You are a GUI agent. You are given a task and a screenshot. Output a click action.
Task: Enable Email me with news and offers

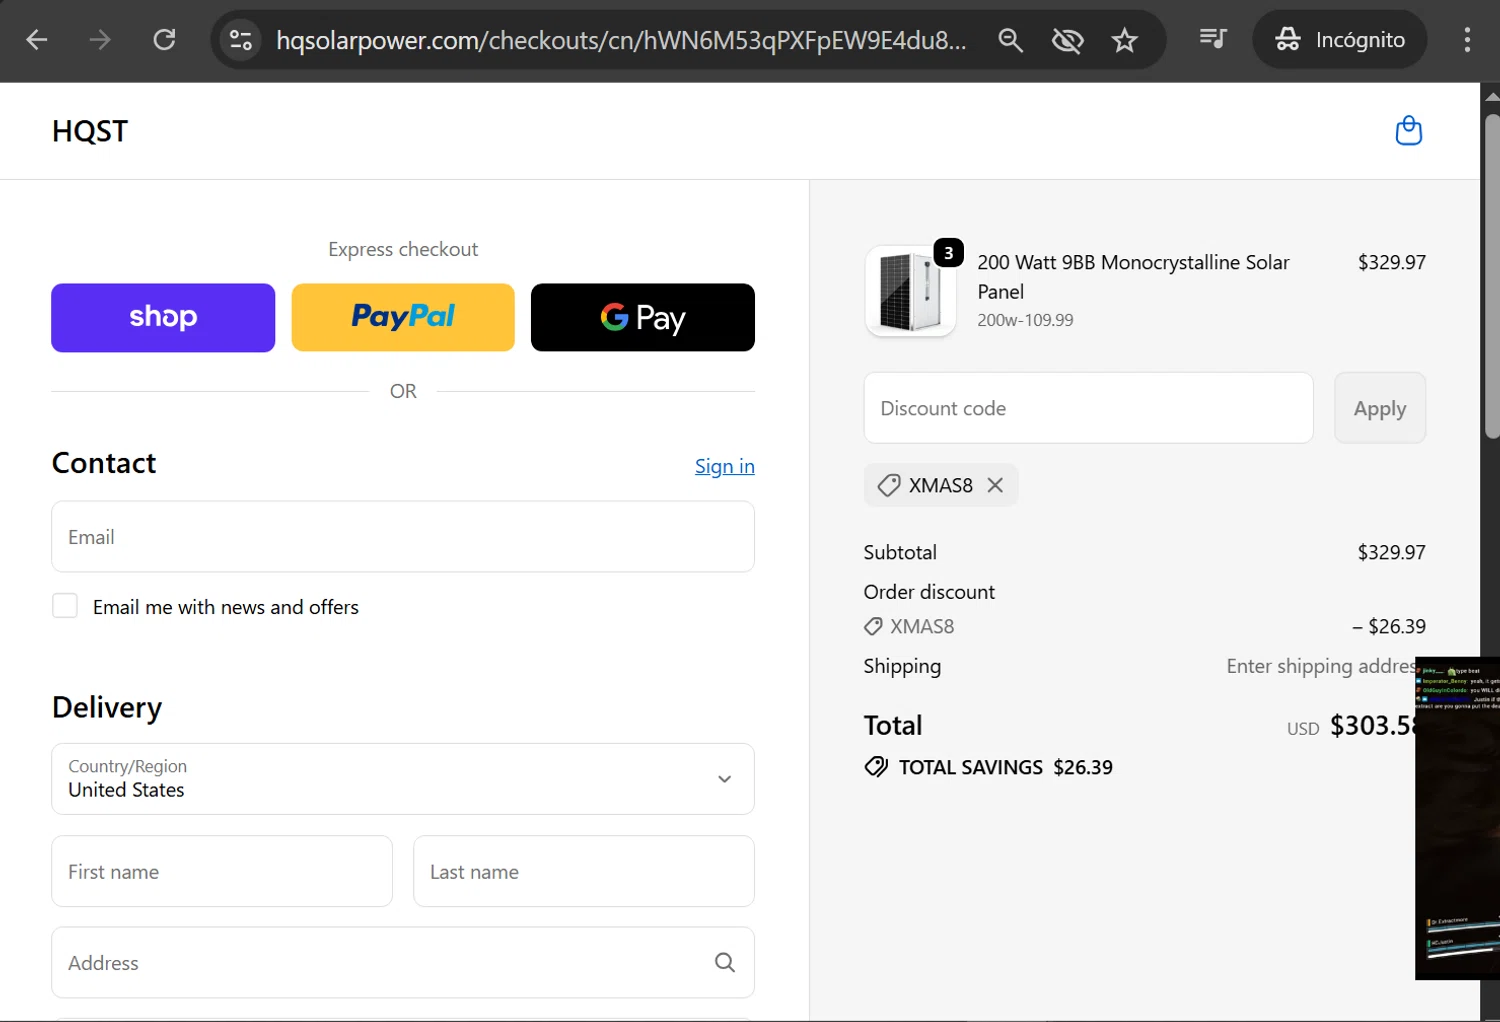tap(65, 606)
